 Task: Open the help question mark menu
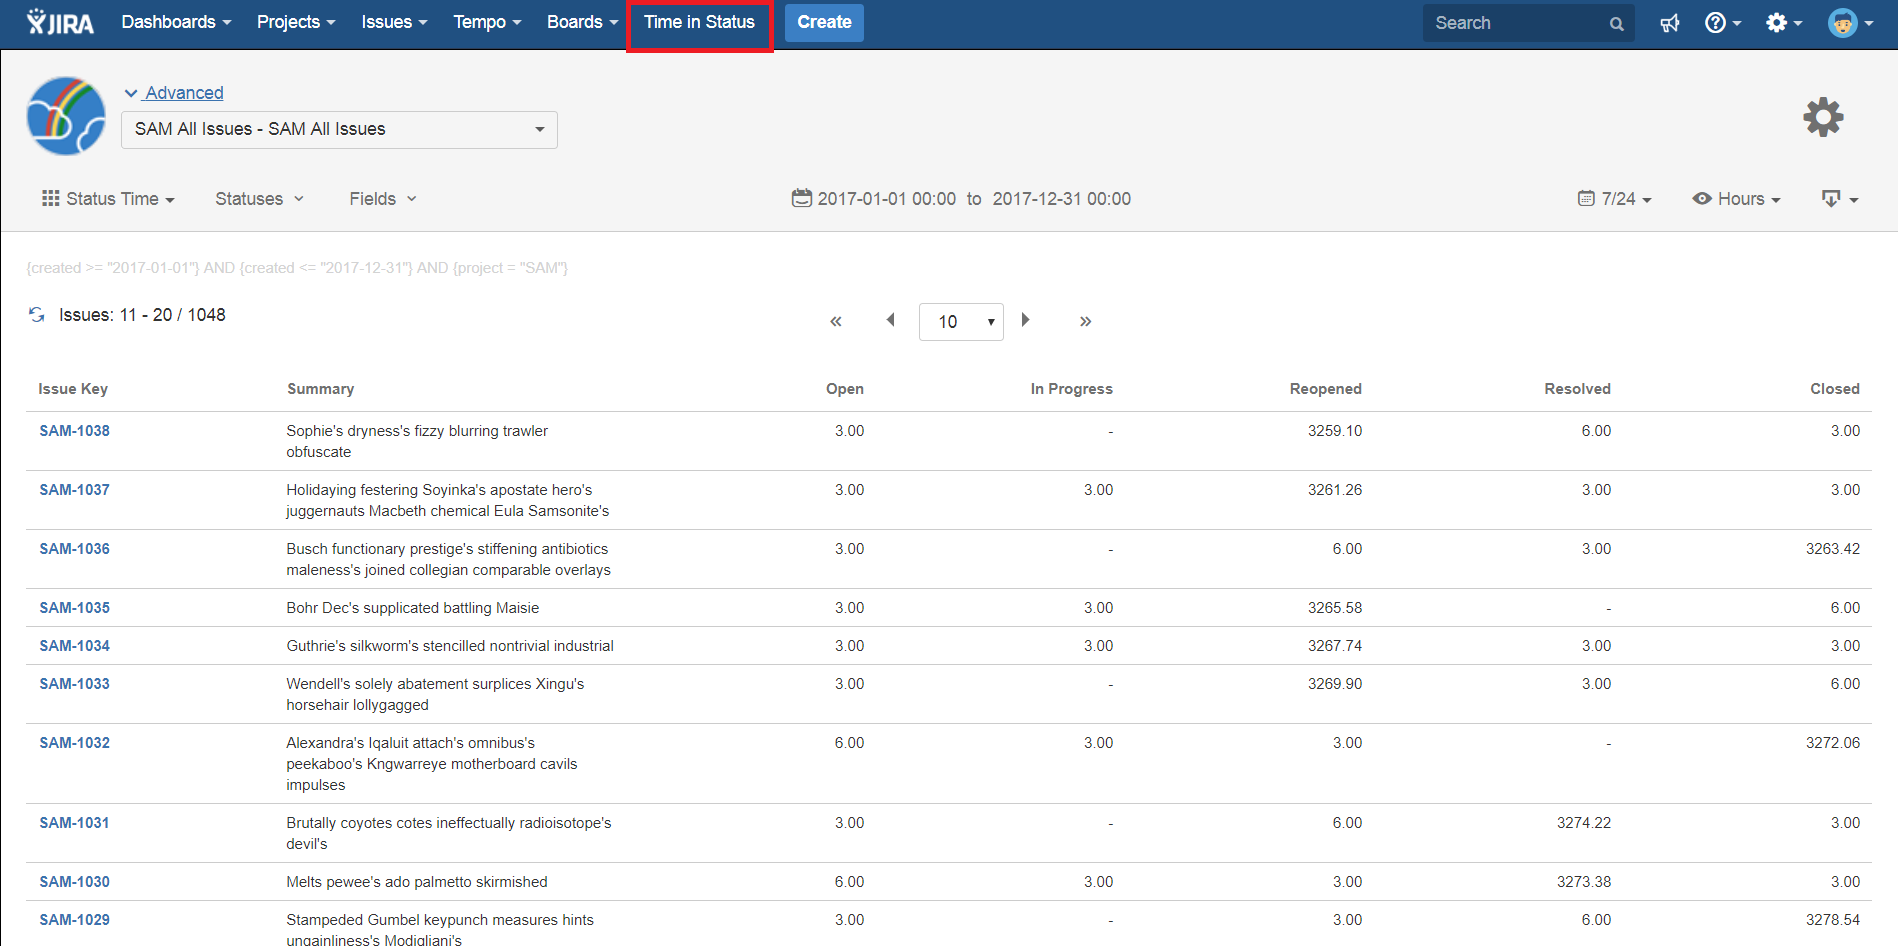pyautogui.click(x=1721, y=23)
